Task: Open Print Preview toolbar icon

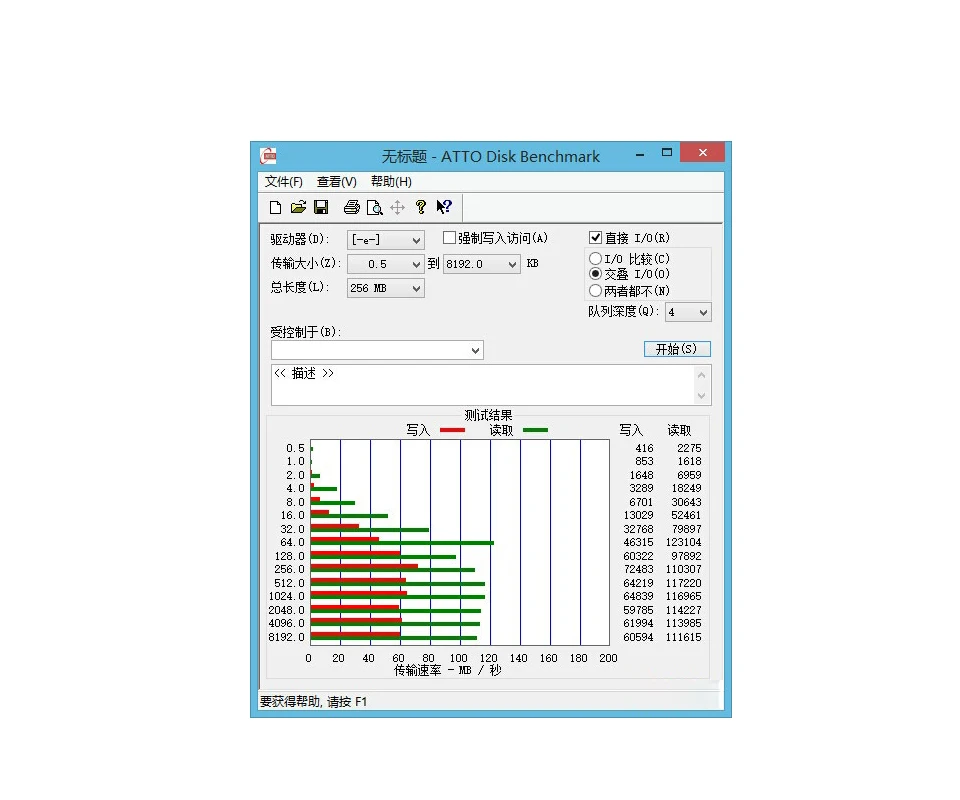Action: 374,207
